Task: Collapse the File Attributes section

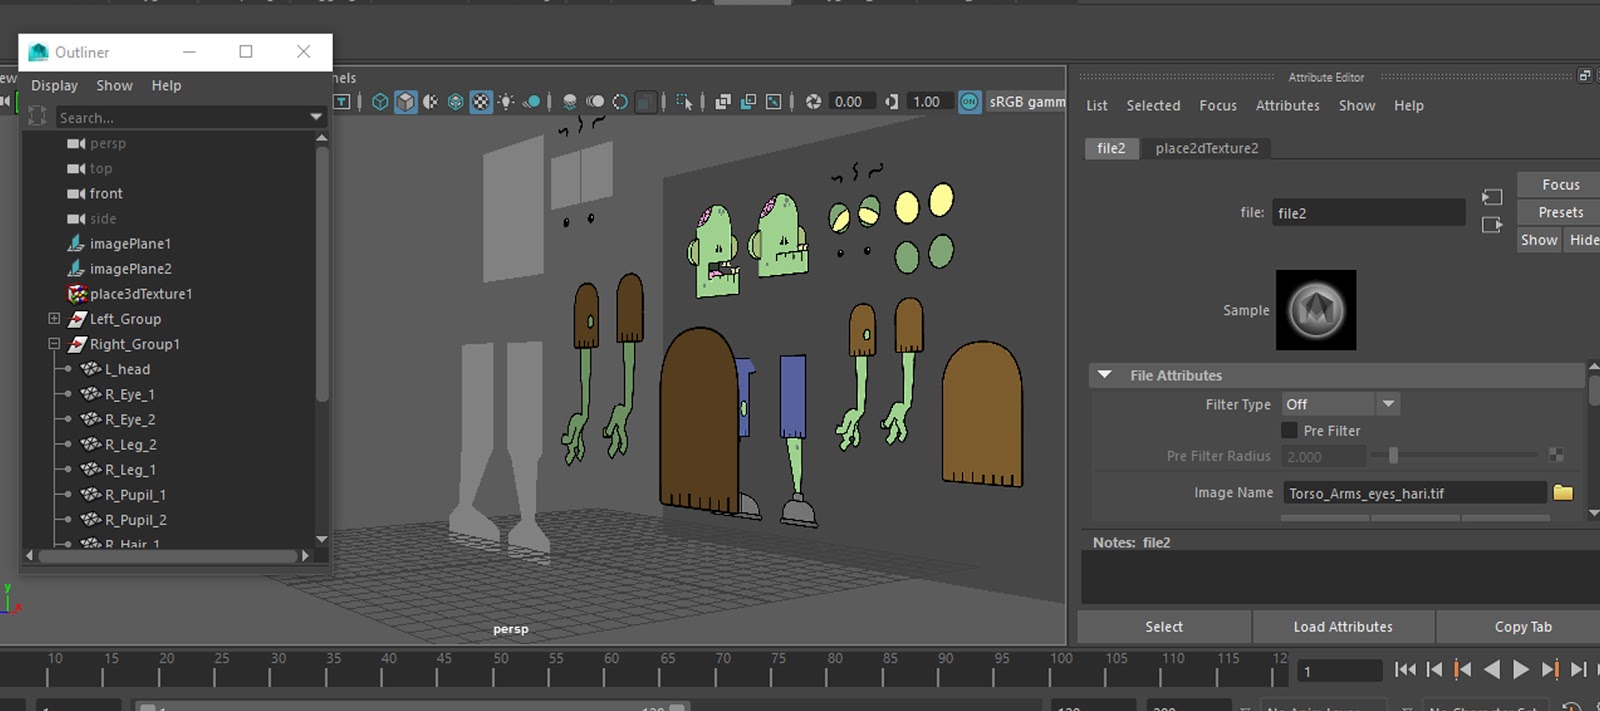Action: click(1105, 375)
